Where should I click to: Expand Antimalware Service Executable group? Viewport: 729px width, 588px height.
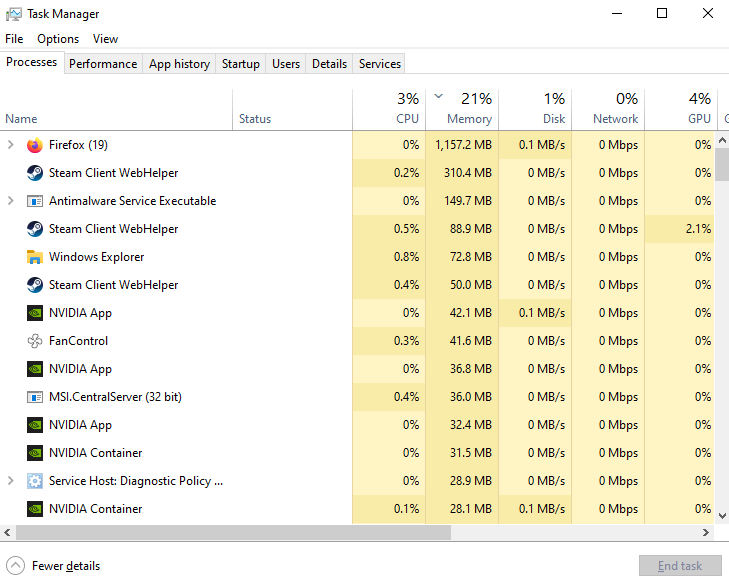[x=11, y=201]
